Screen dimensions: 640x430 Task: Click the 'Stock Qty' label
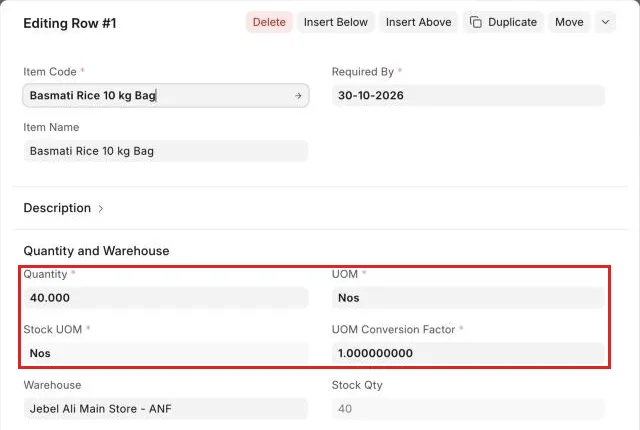(x=357, y=385)
